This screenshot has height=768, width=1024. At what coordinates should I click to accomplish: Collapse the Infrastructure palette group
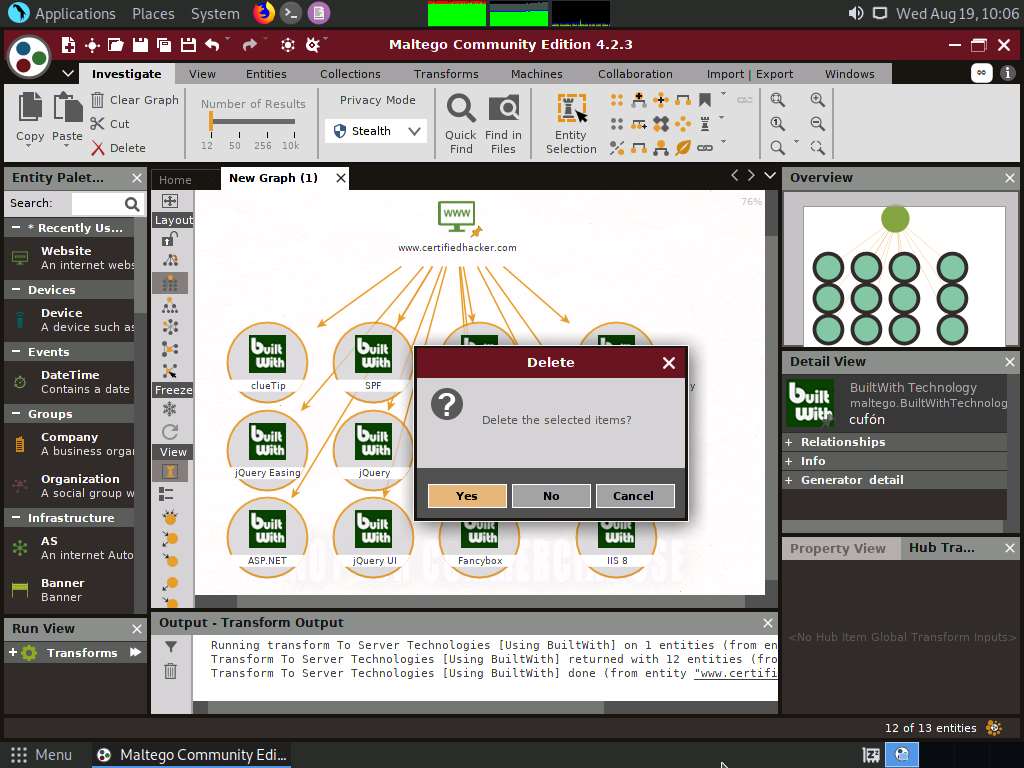(x=16, y=517)
